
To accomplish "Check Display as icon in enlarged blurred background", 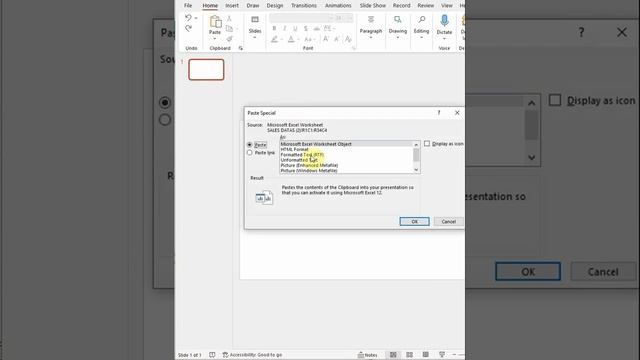I will [x=555, y=100].
